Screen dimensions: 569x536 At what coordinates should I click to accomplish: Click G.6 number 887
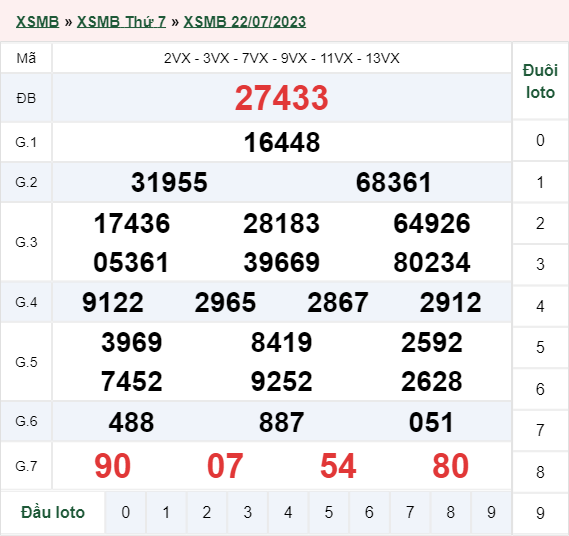282,422
